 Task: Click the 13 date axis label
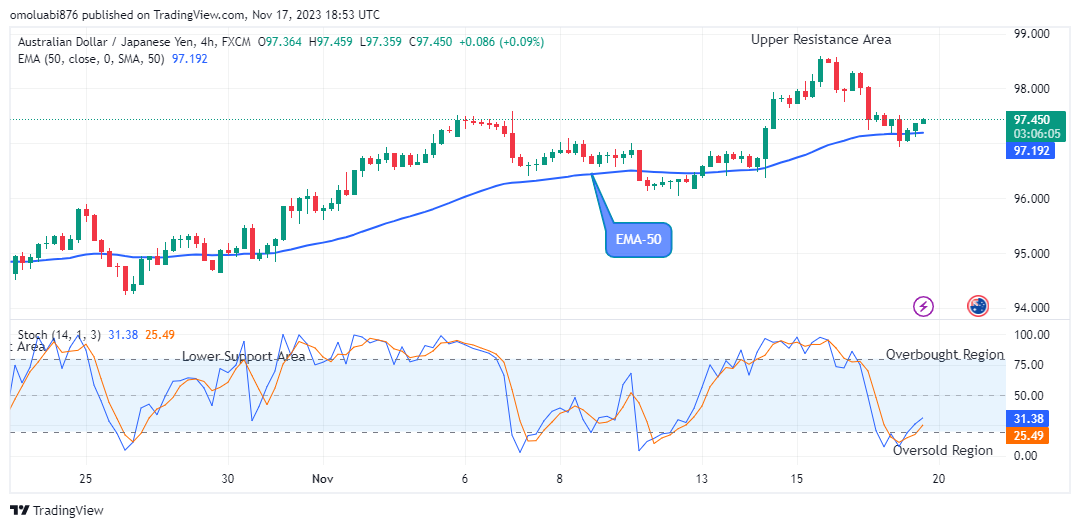702,478
